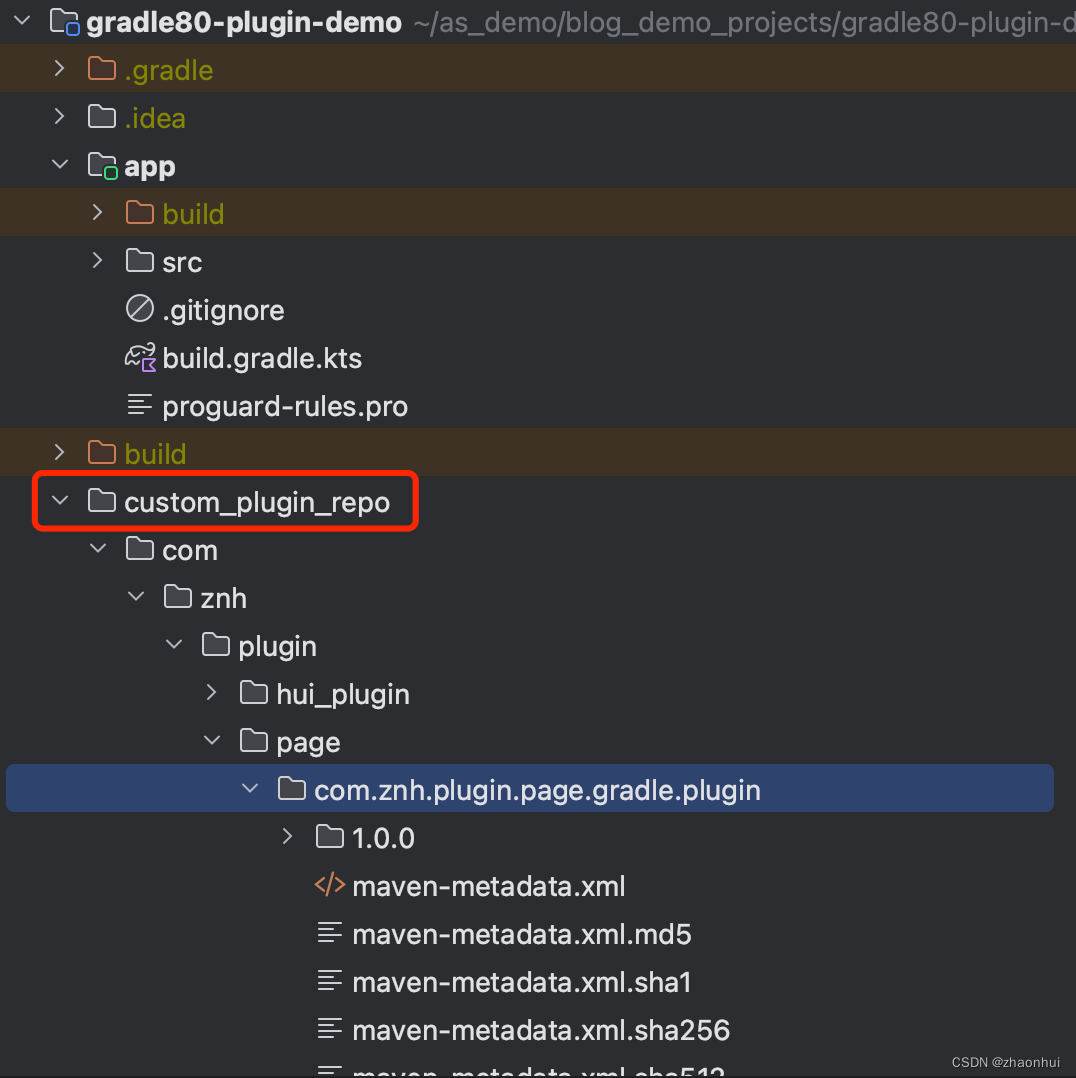Click the ignored-file icon on .gitignore
The width and height of the screenshot is (1076, 1078).
click(140, 309)
